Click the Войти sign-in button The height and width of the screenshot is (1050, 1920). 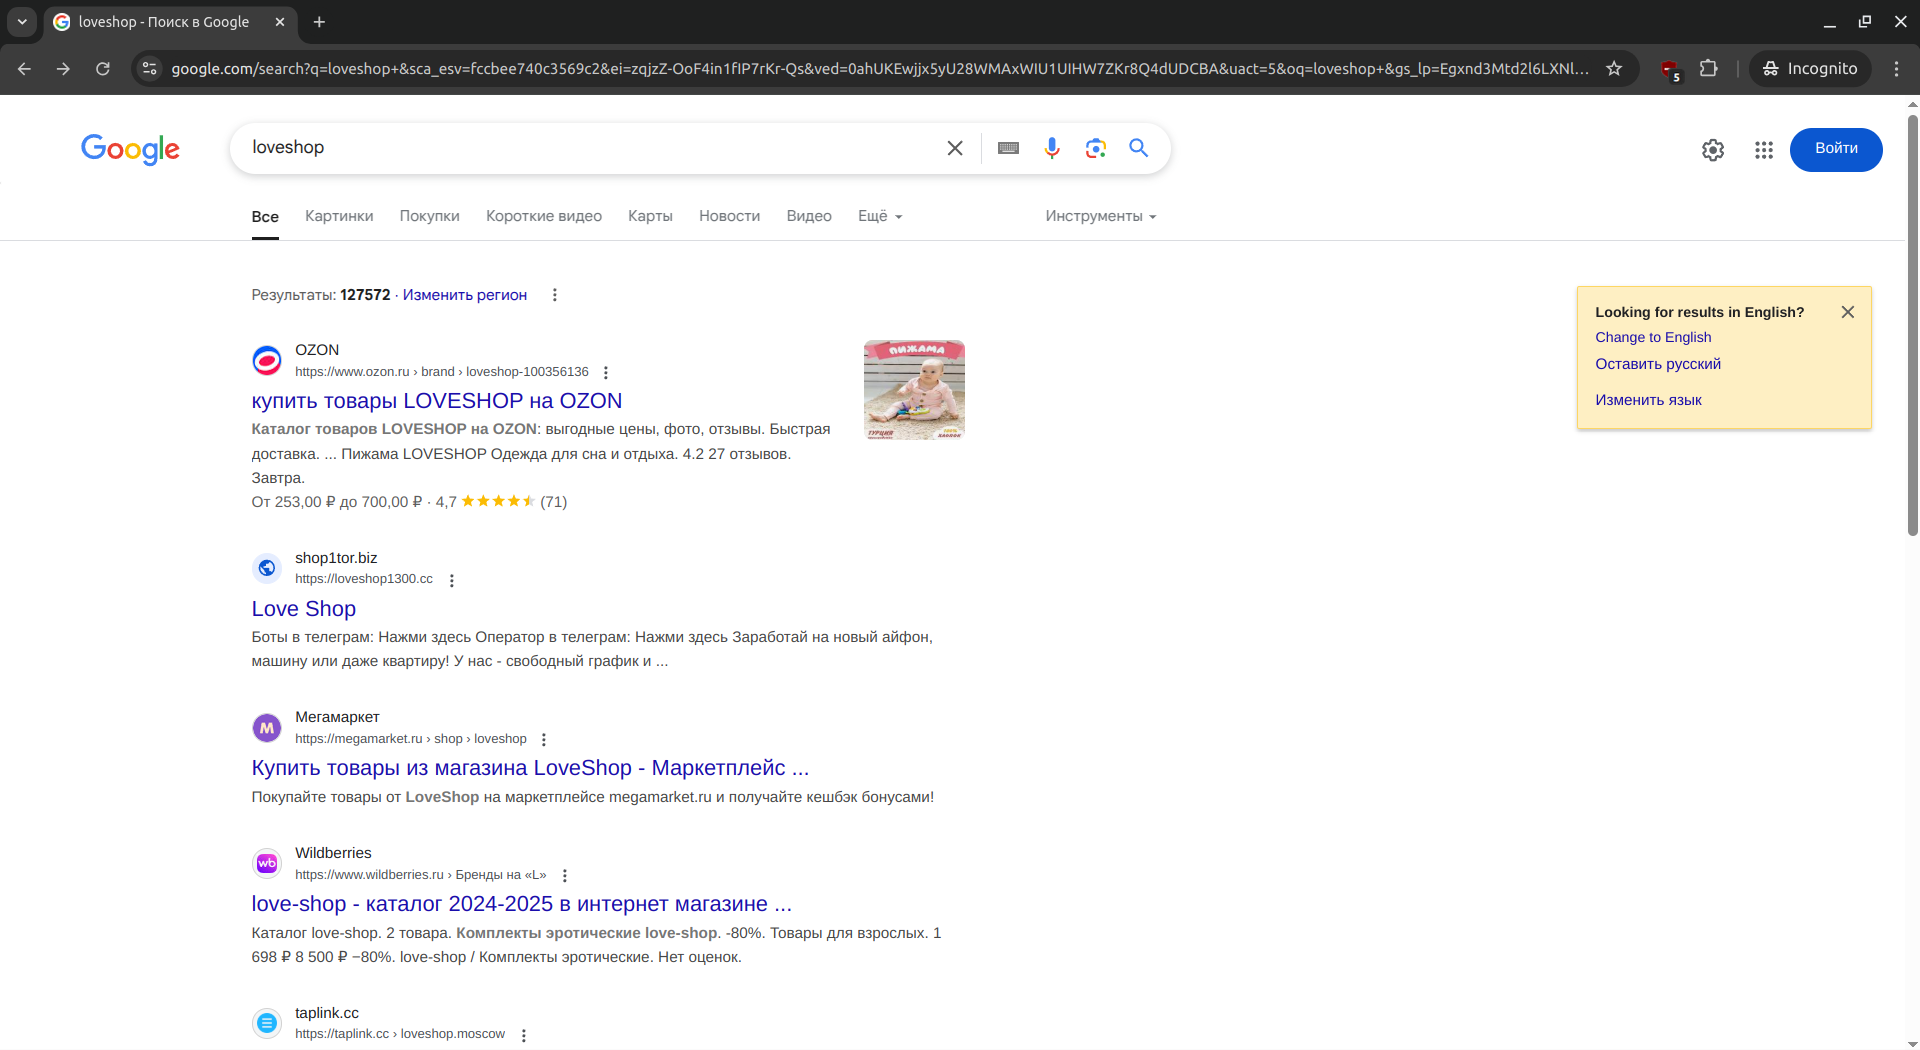tap(1836, 149)
